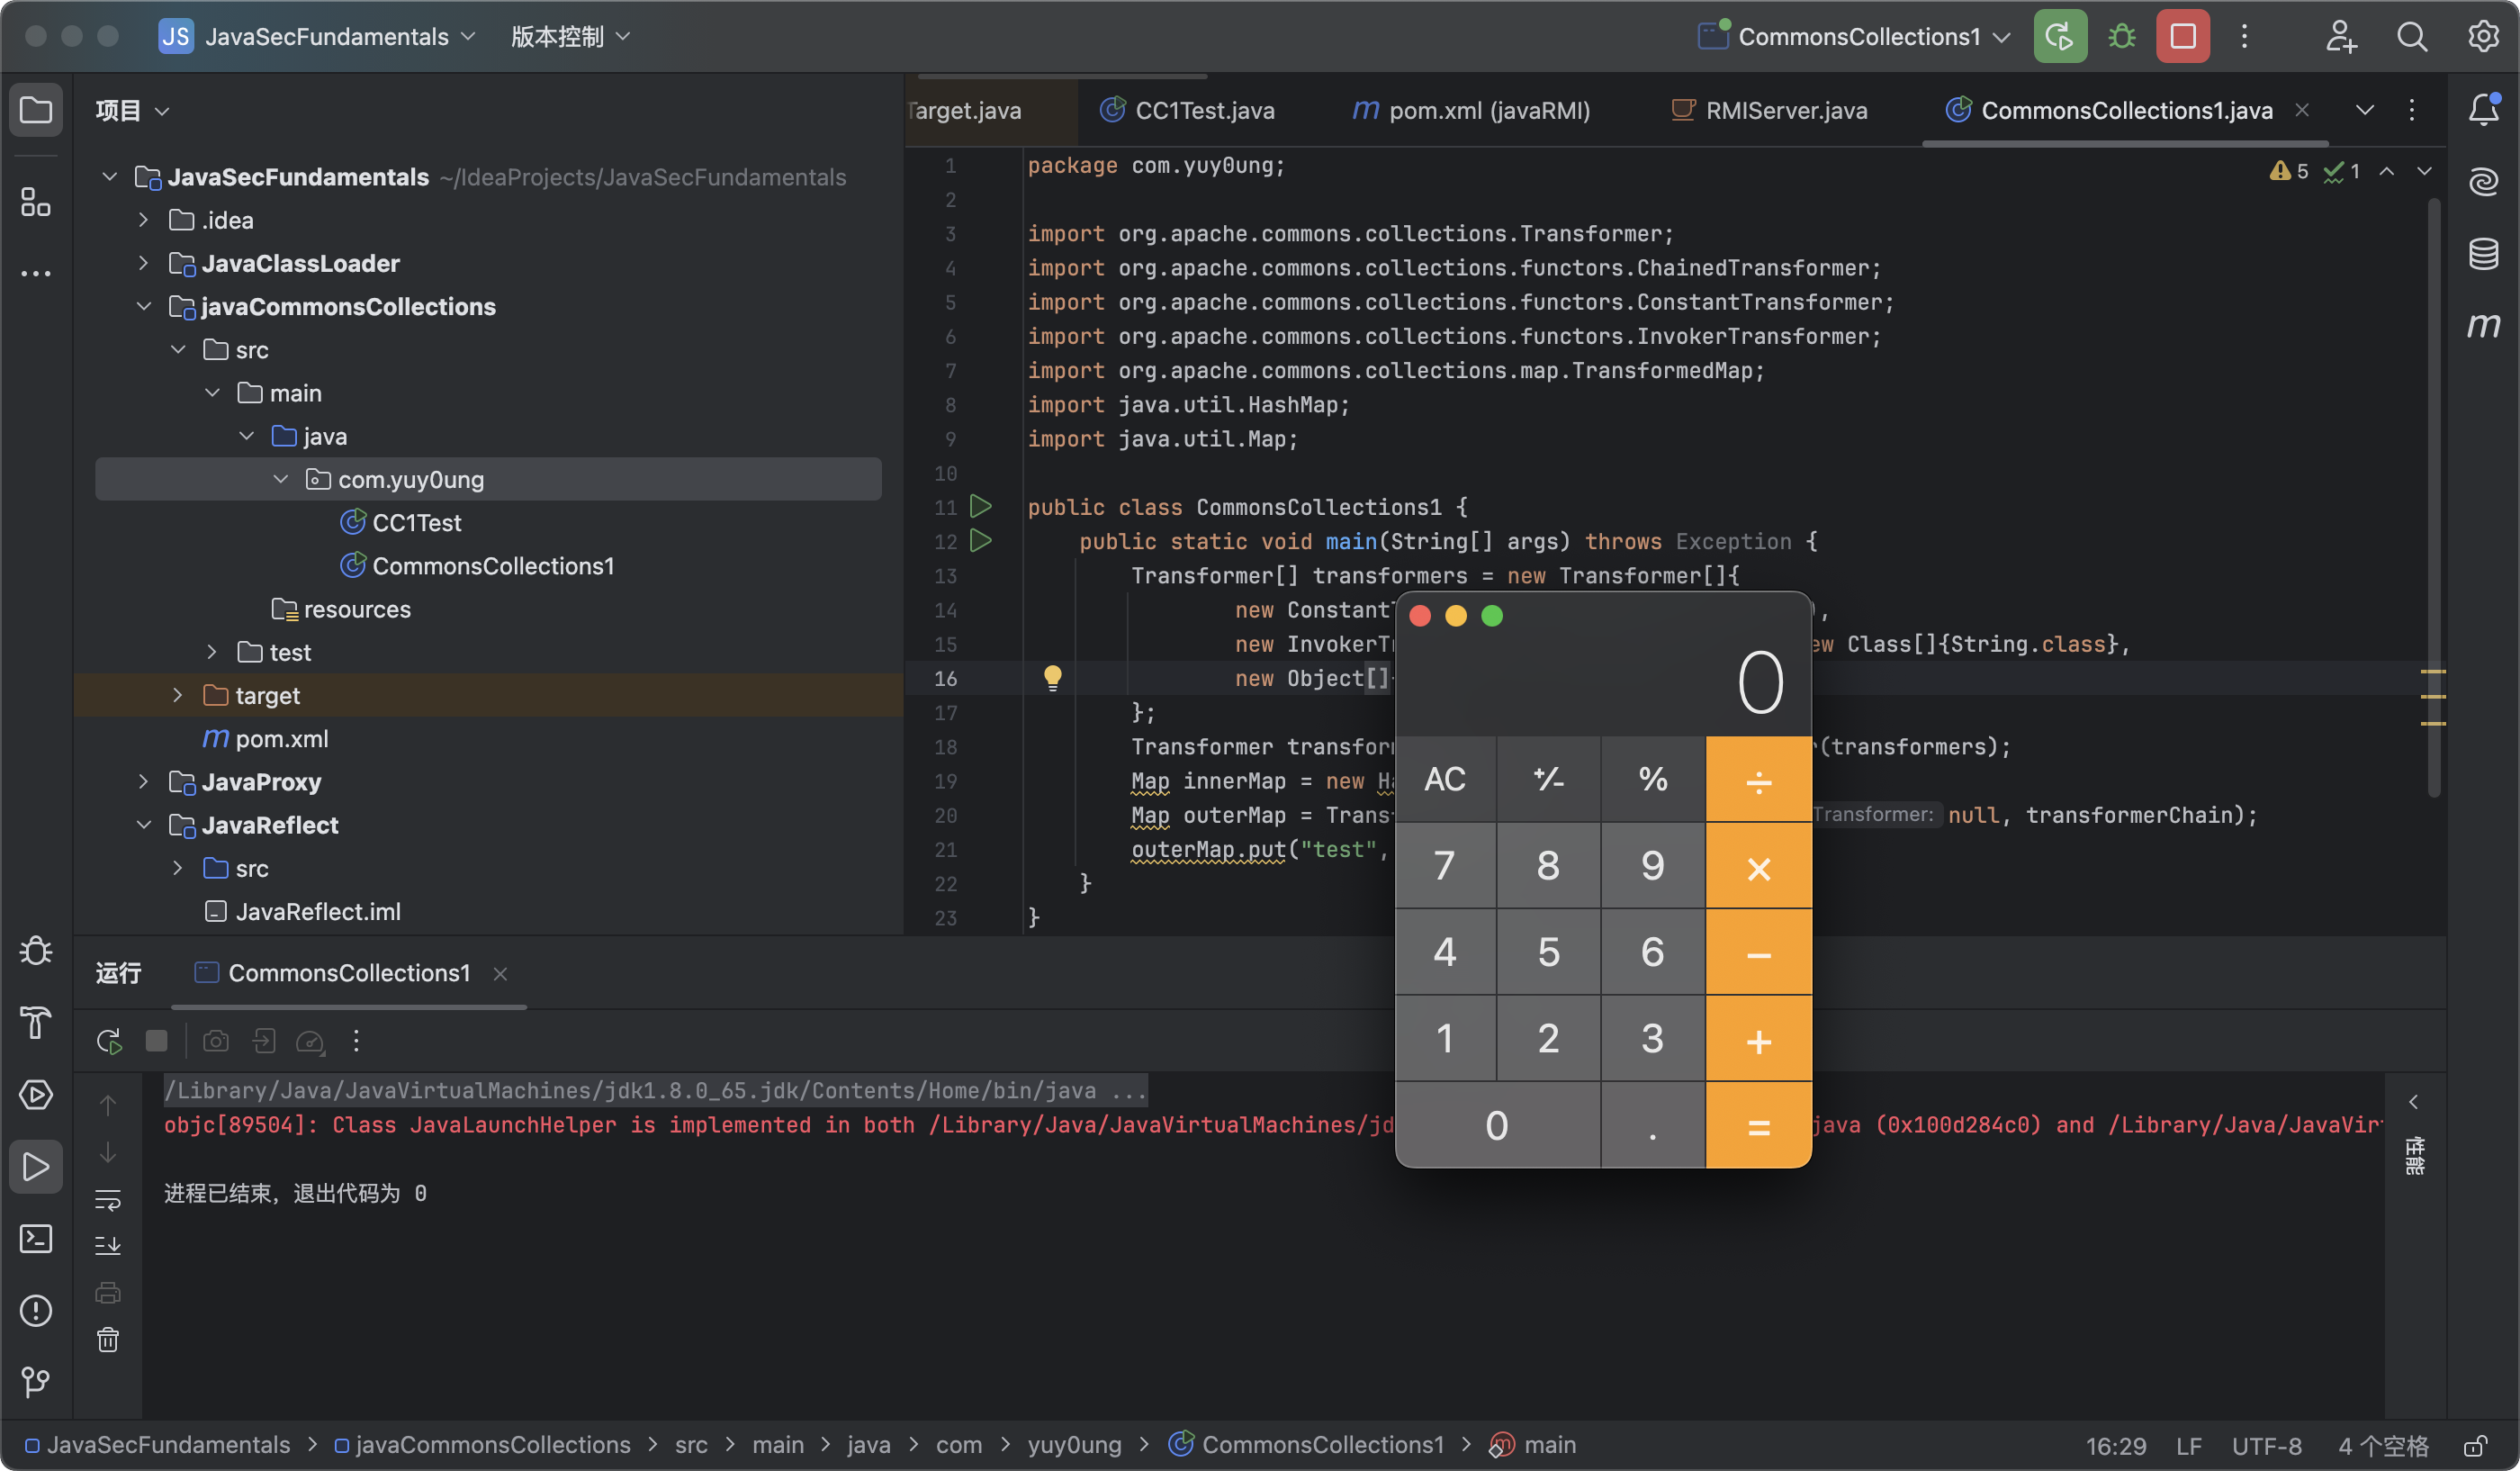
Task: Click the Debug bug icon in top toolbar
Action: pyautogui.click(x=2121, y=37)
